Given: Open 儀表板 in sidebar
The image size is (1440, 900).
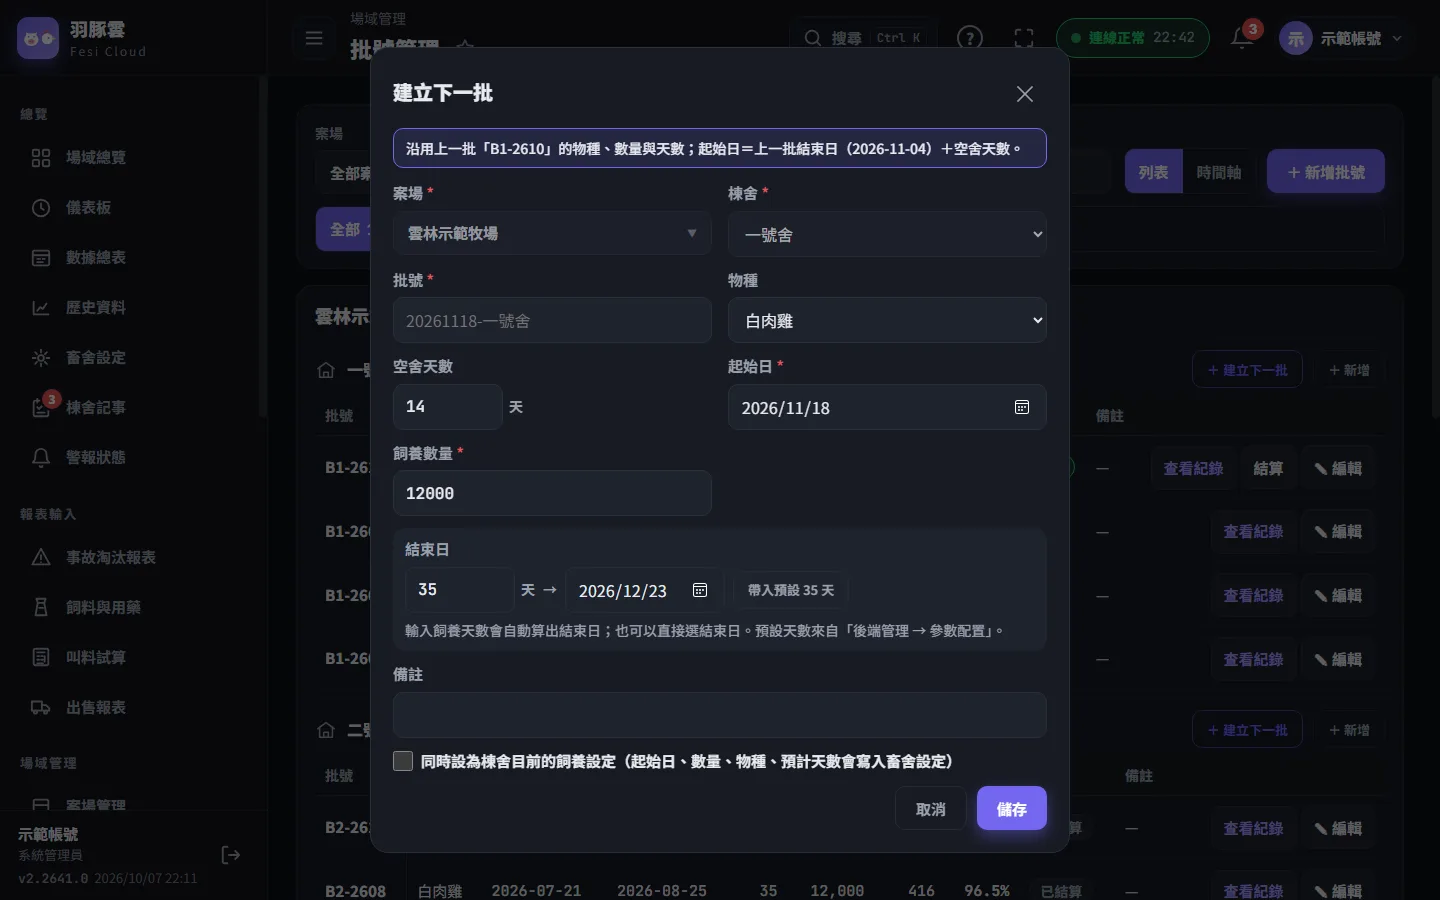Looking at the screenshot, I should [x=131, y=208].
